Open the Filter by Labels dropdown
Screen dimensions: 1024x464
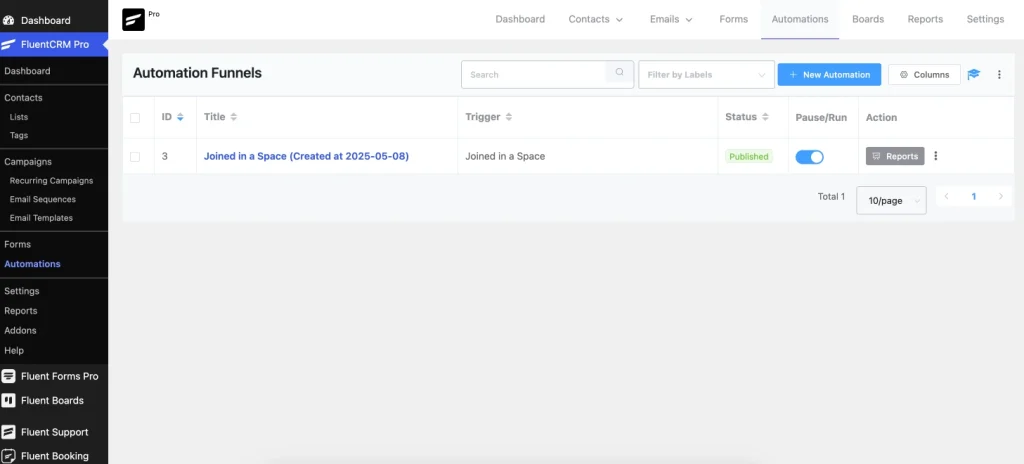click(x=707, y=75)
